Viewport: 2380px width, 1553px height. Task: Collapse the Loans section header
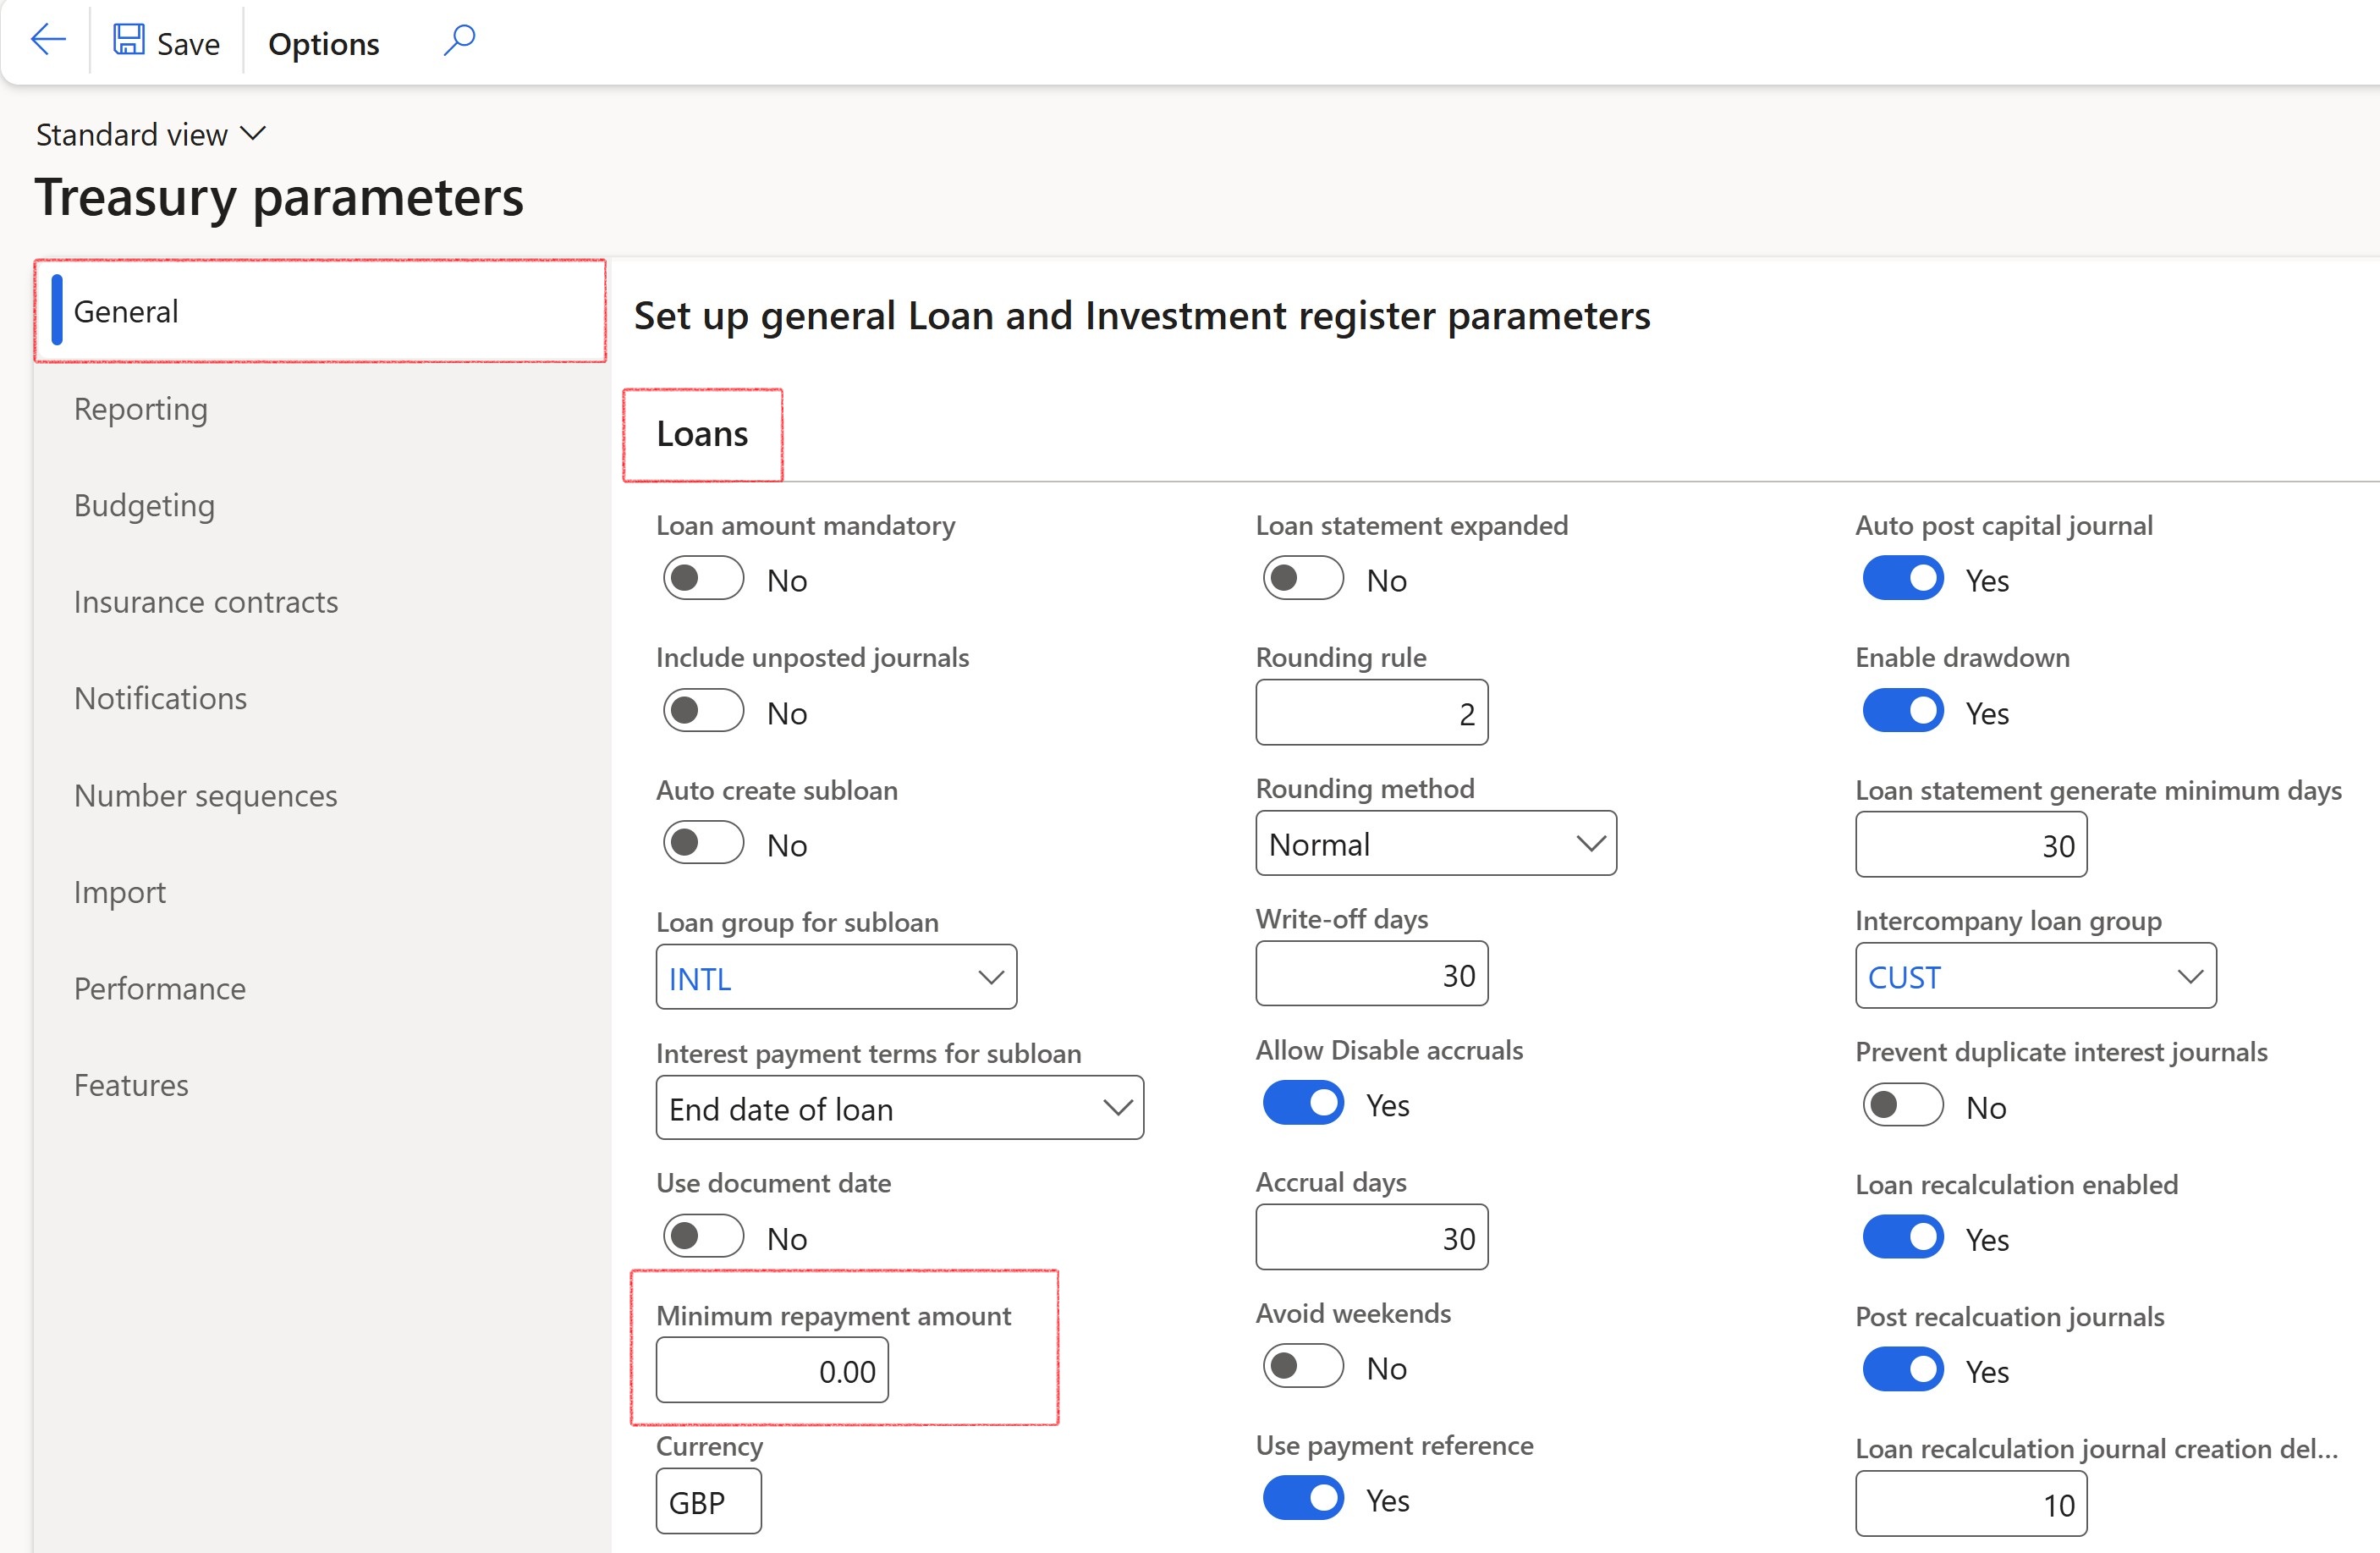(x=702, y=434)
